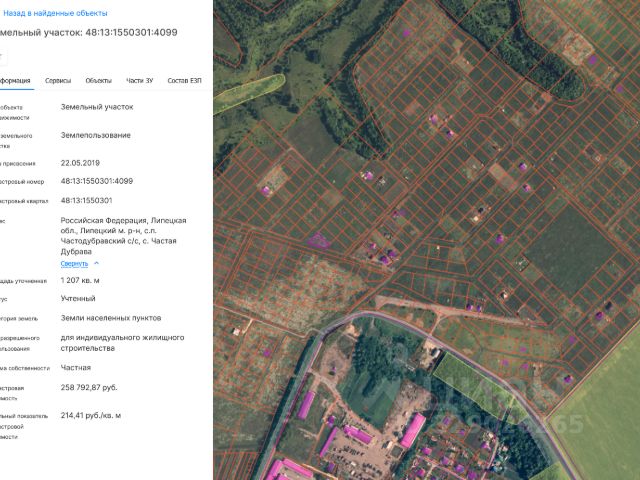The height and width of the screenshot is (480, 640).
Task: Open the Состав ЕЗП tab
Action: pos(184,80)
